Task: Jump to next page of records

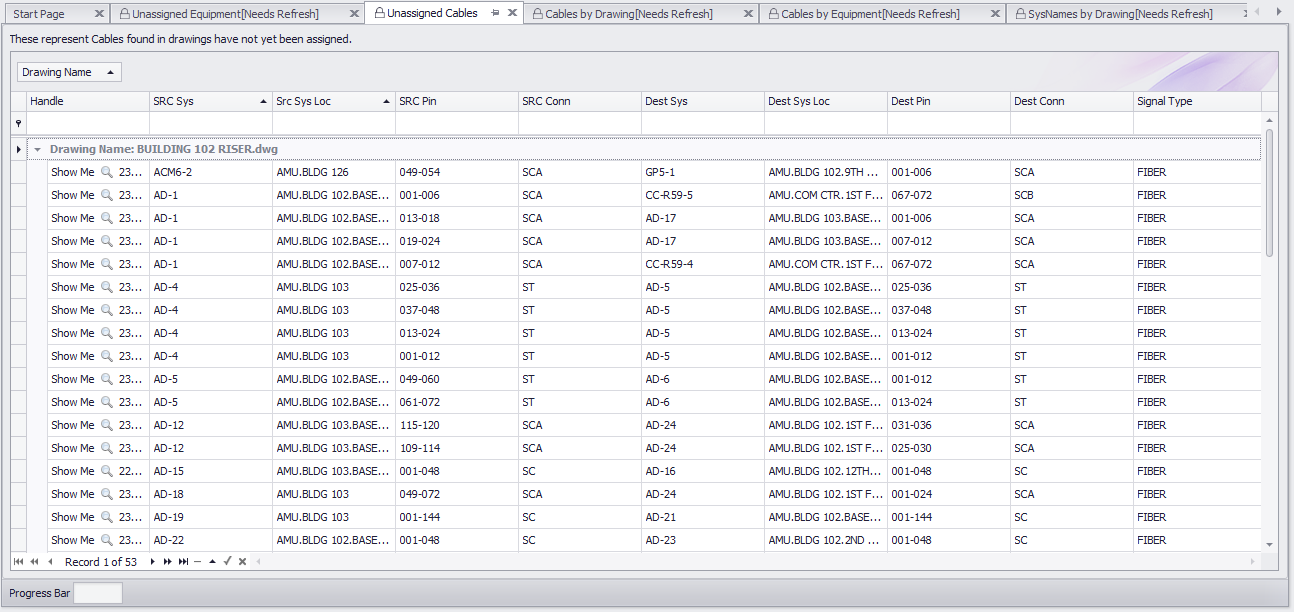Action: click(x=168, y=562)
